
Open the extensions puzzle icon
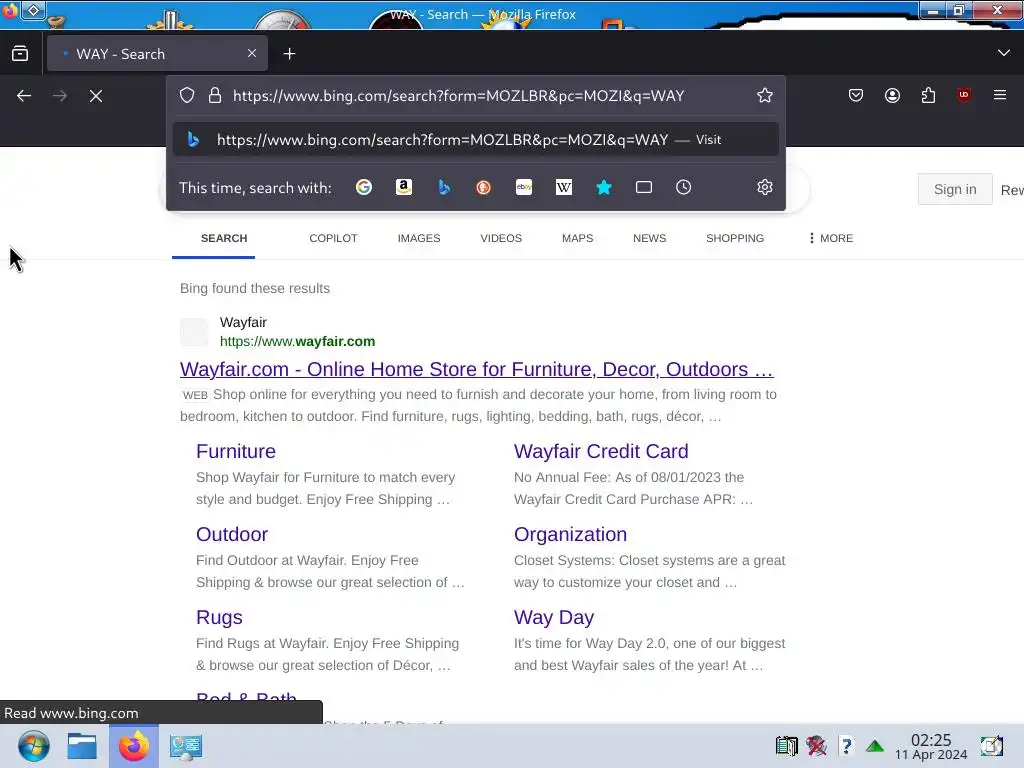[928, 95]
